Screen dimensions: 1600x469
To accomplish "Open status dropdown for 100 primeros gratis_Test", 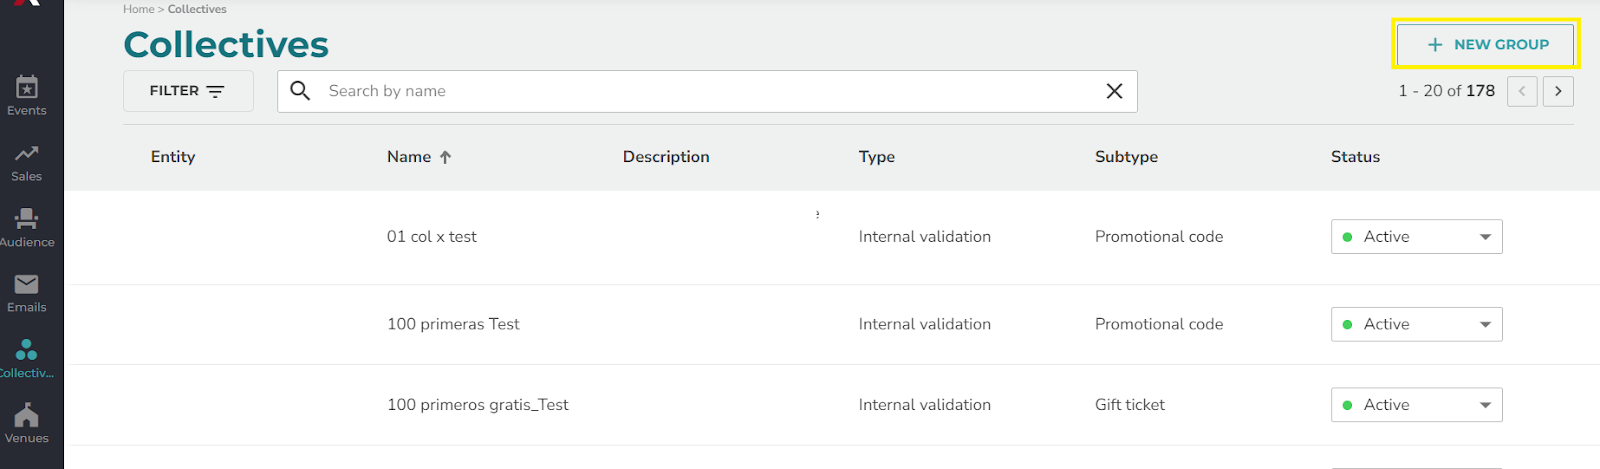I will (x=1416, y=405).
